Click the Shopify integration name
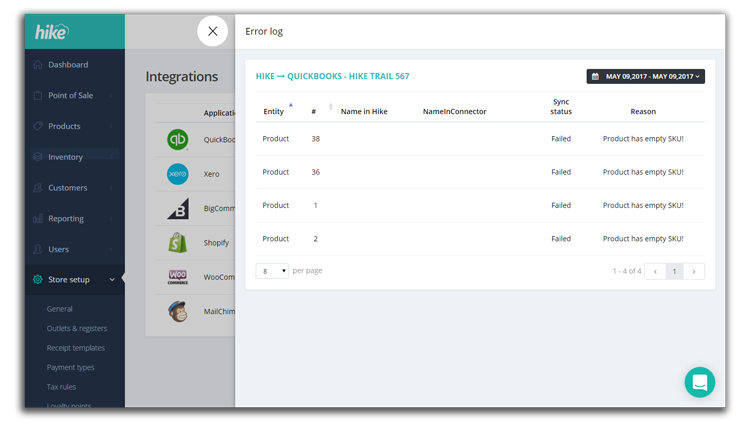 [x=216, y=243]
